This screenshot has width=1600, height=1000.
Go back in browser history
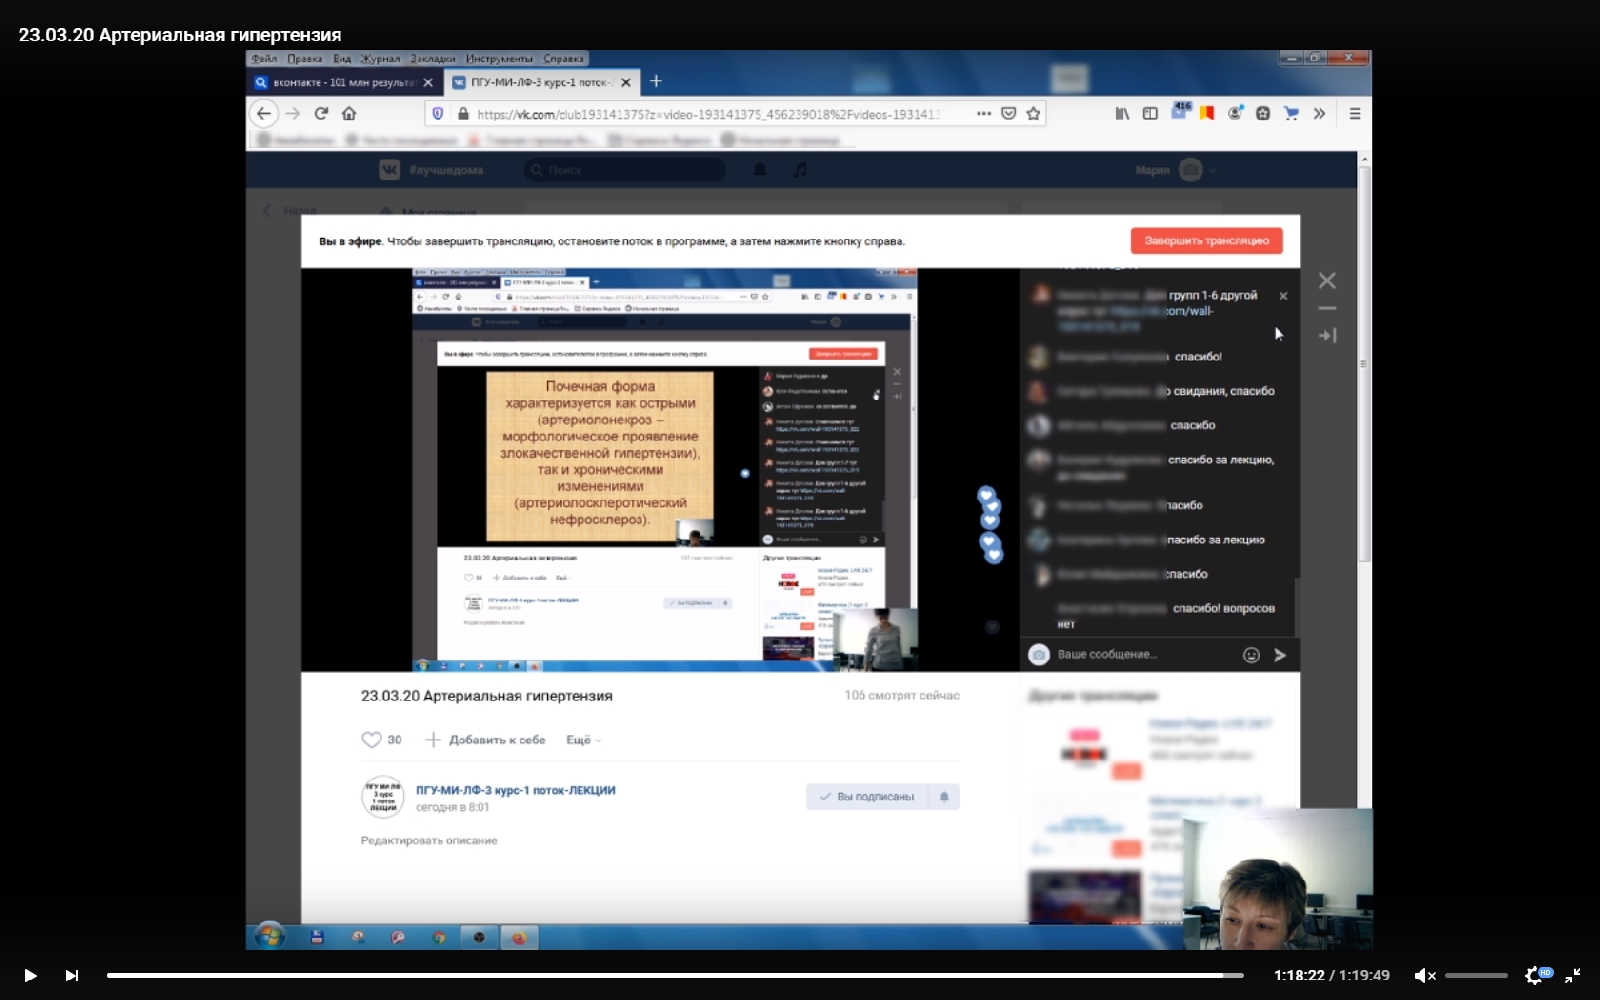tap(264, 114)
